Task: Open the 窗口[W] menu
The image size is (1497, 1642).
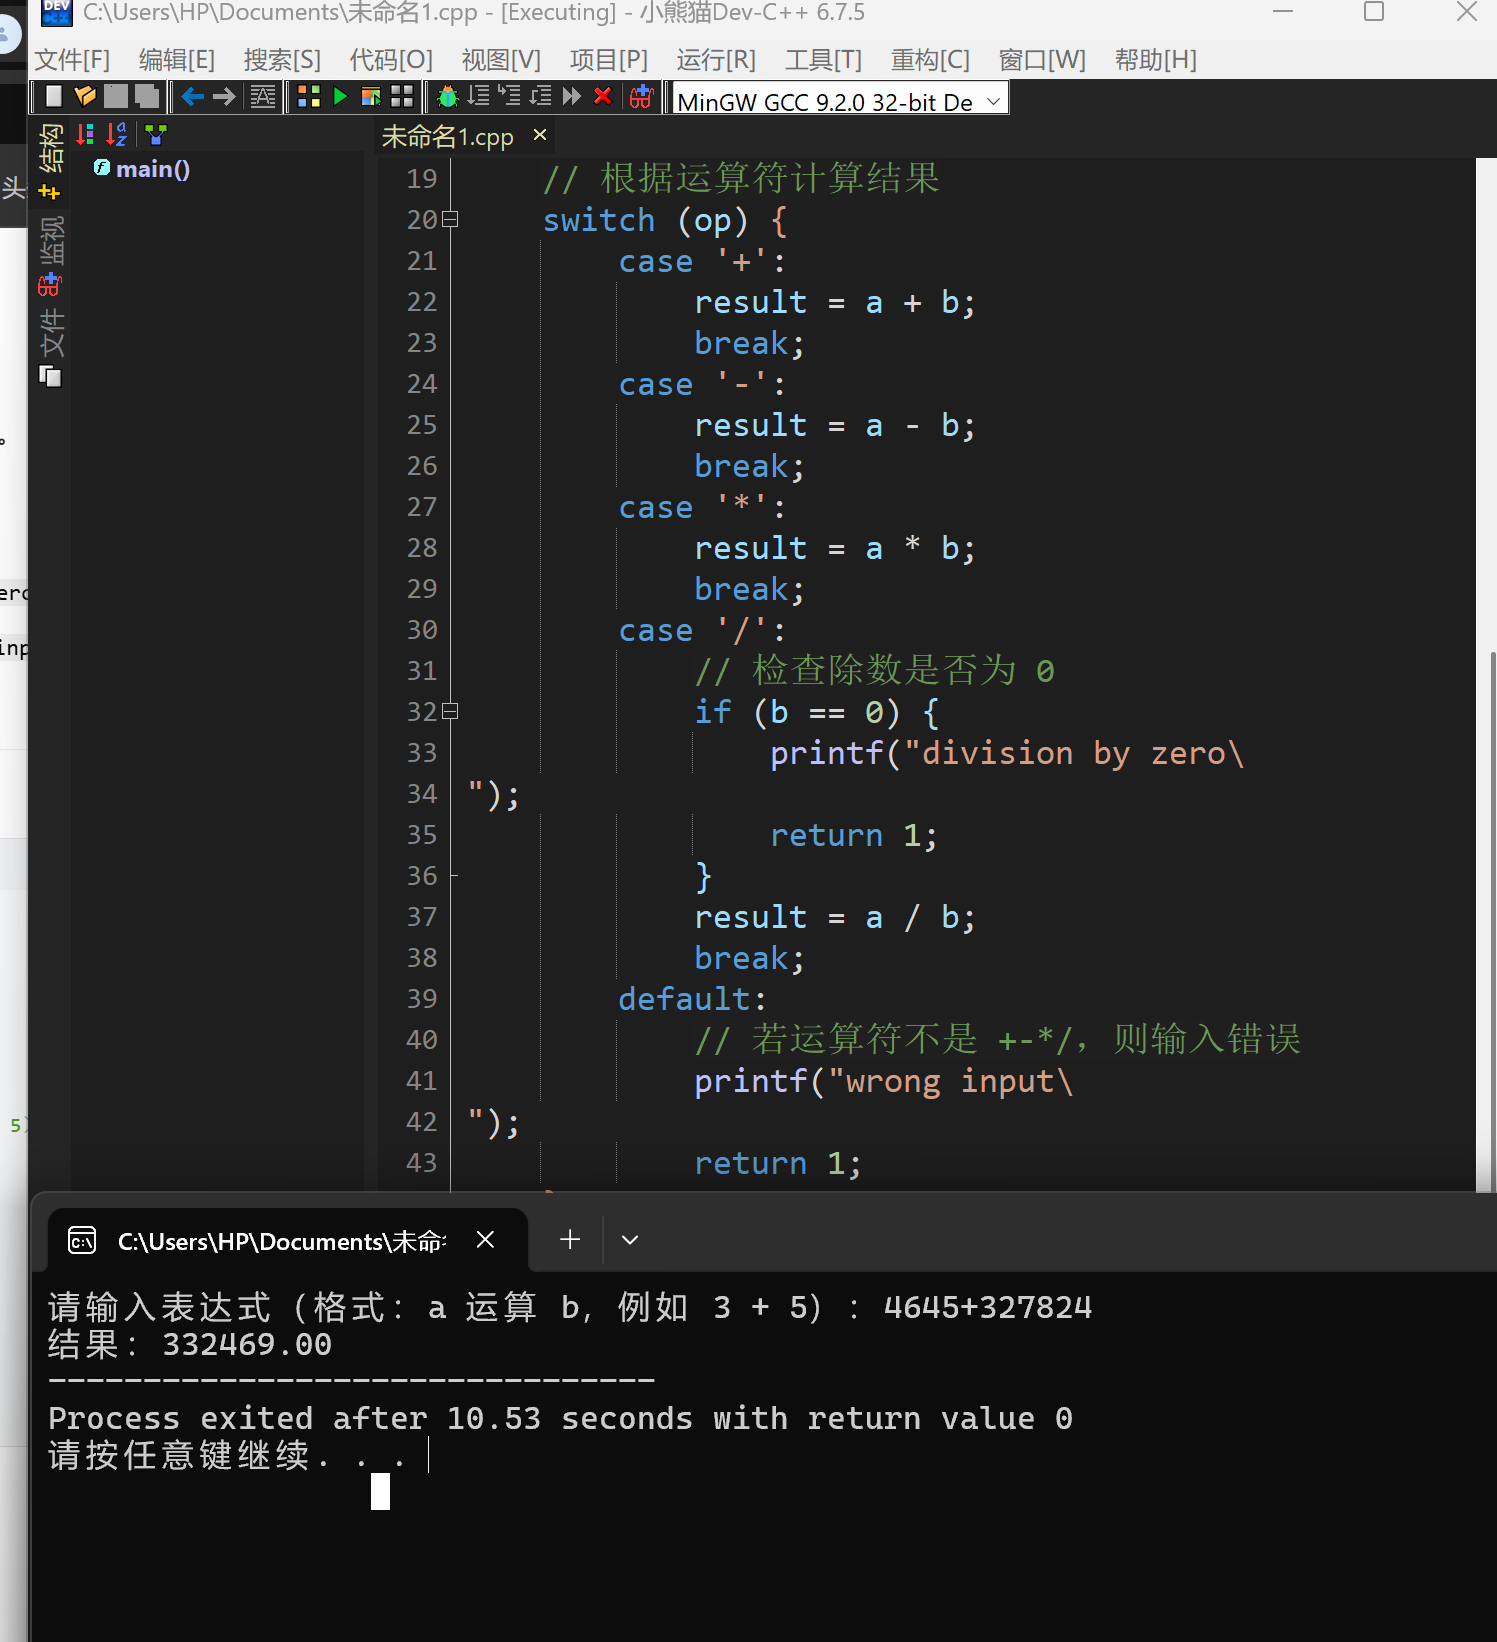Action: (x=1042, y=60)
